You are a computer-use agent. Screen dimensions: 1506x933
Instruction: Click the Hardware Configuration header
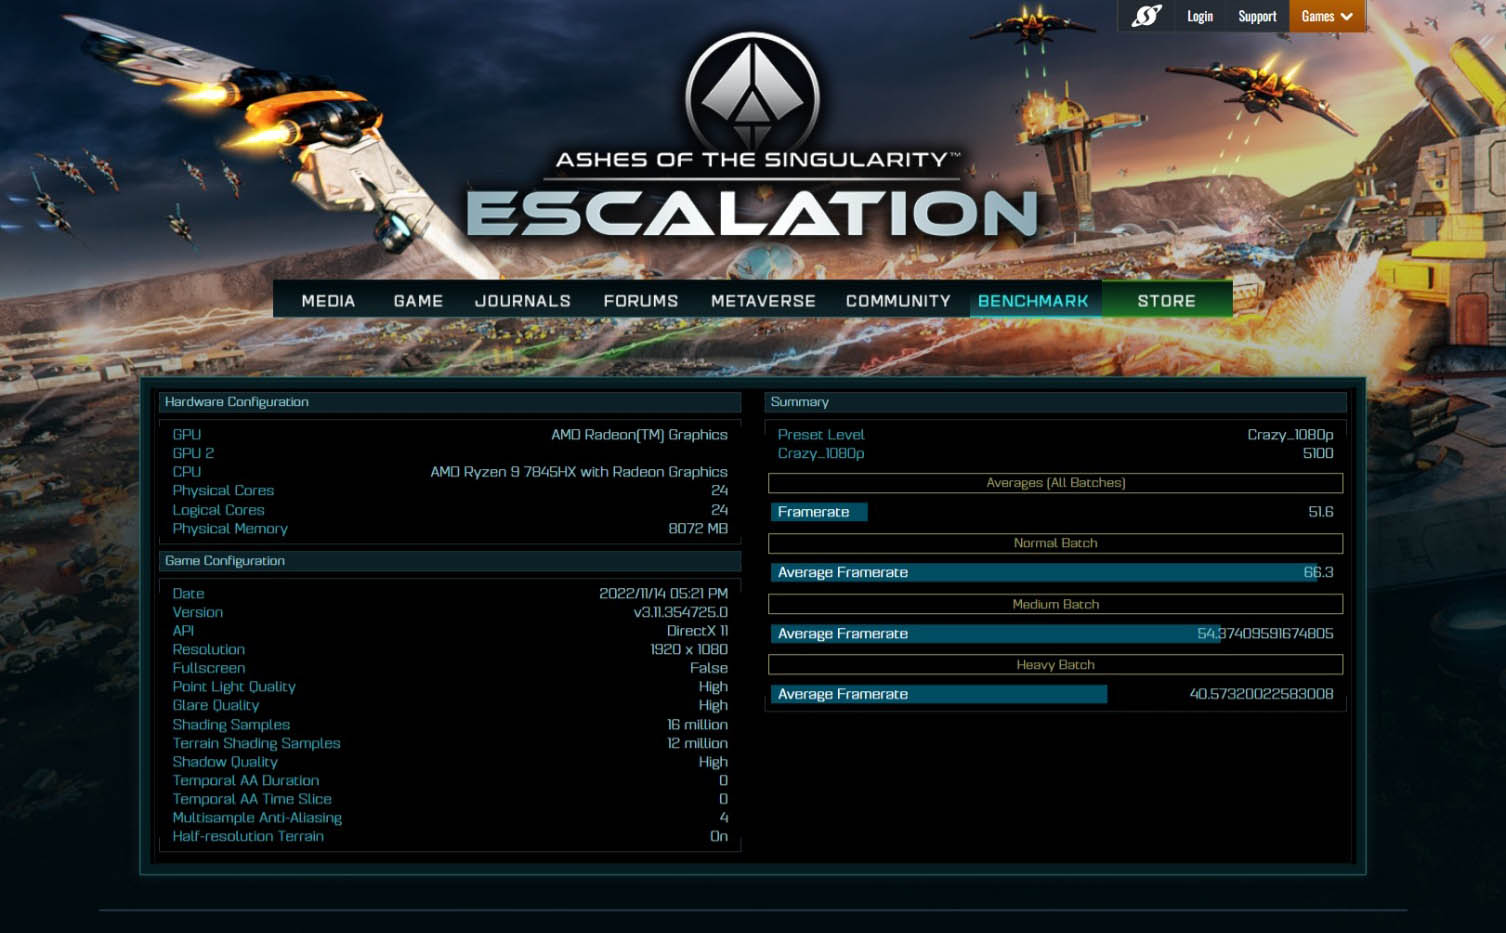(450, 402)
